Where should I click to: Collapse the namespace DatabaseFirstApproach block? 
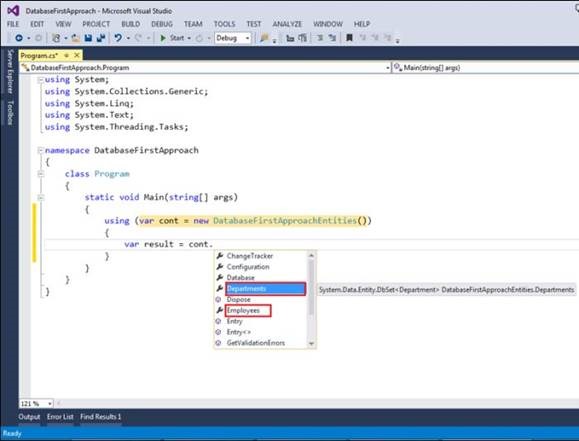point(41,150)
